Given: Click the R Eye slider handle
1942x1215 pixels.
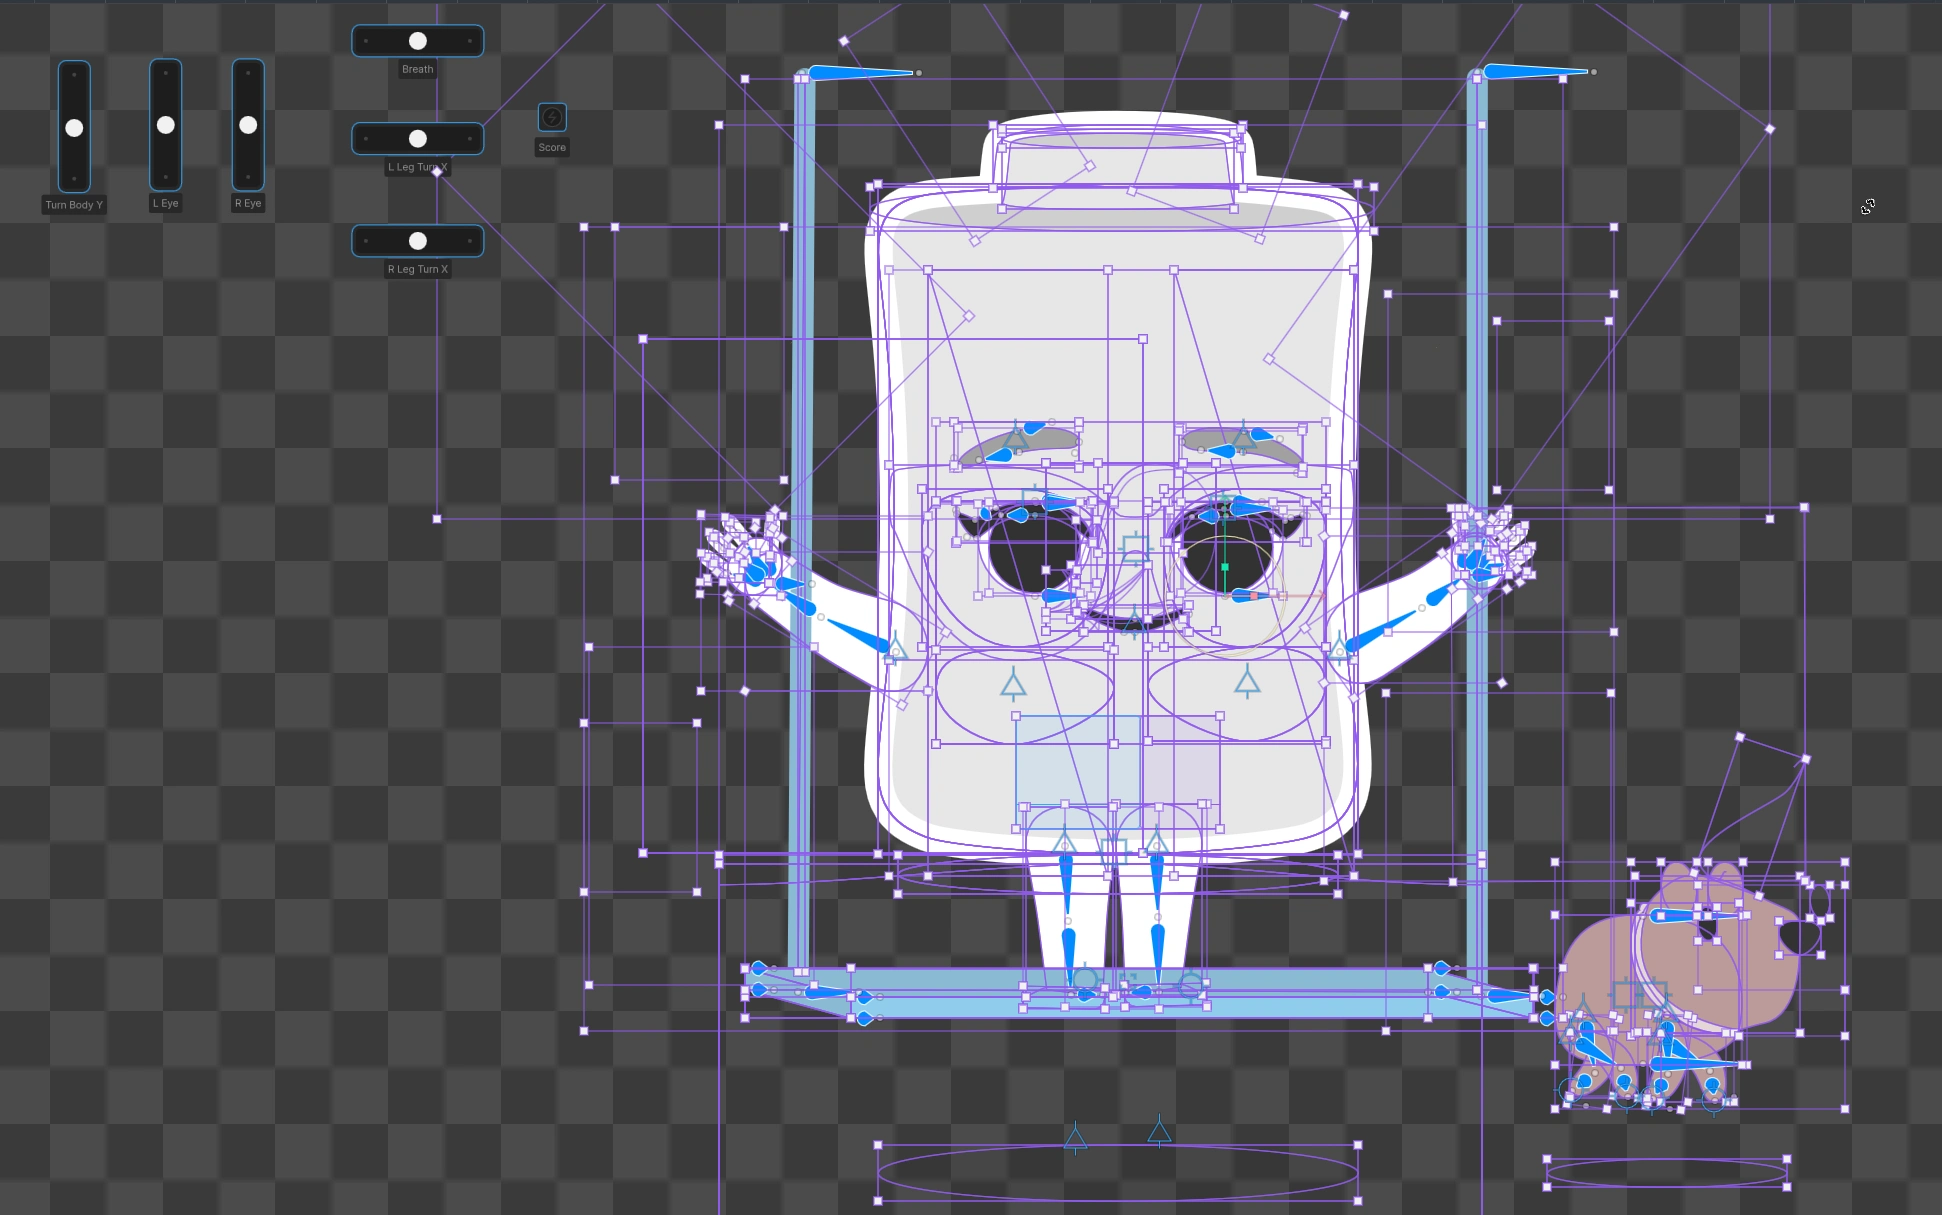Looking at the screenshot, I should pos(247,126).
